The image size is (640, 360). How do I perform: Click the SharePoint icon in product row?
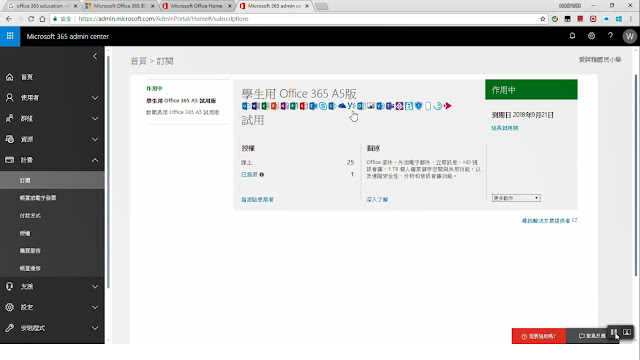point(333,106)
